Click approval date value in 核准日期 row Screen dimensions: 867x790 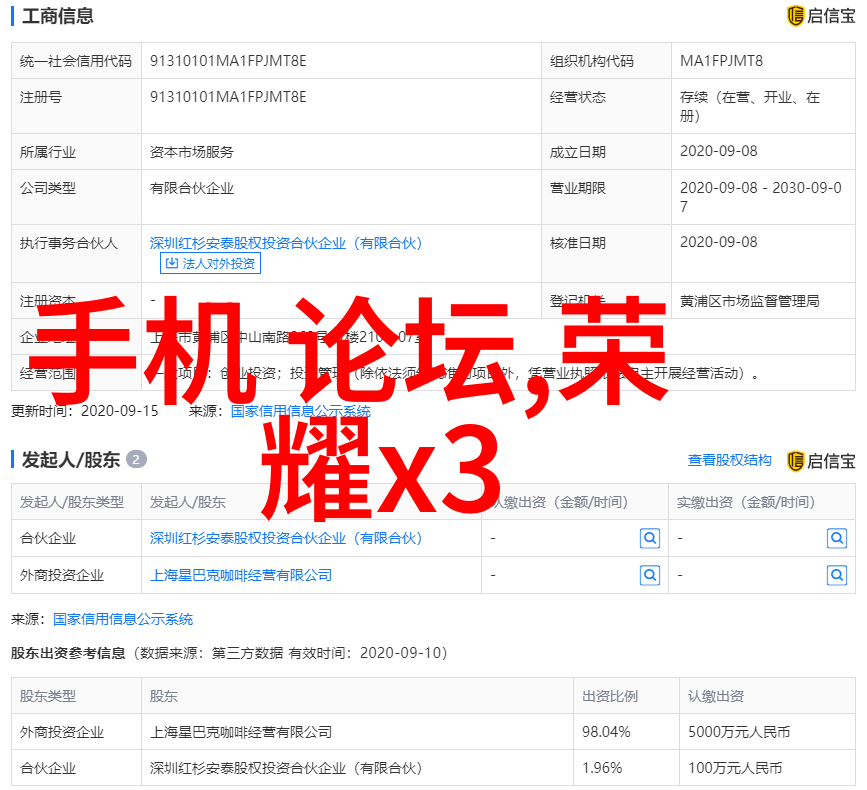pos(718,242)
